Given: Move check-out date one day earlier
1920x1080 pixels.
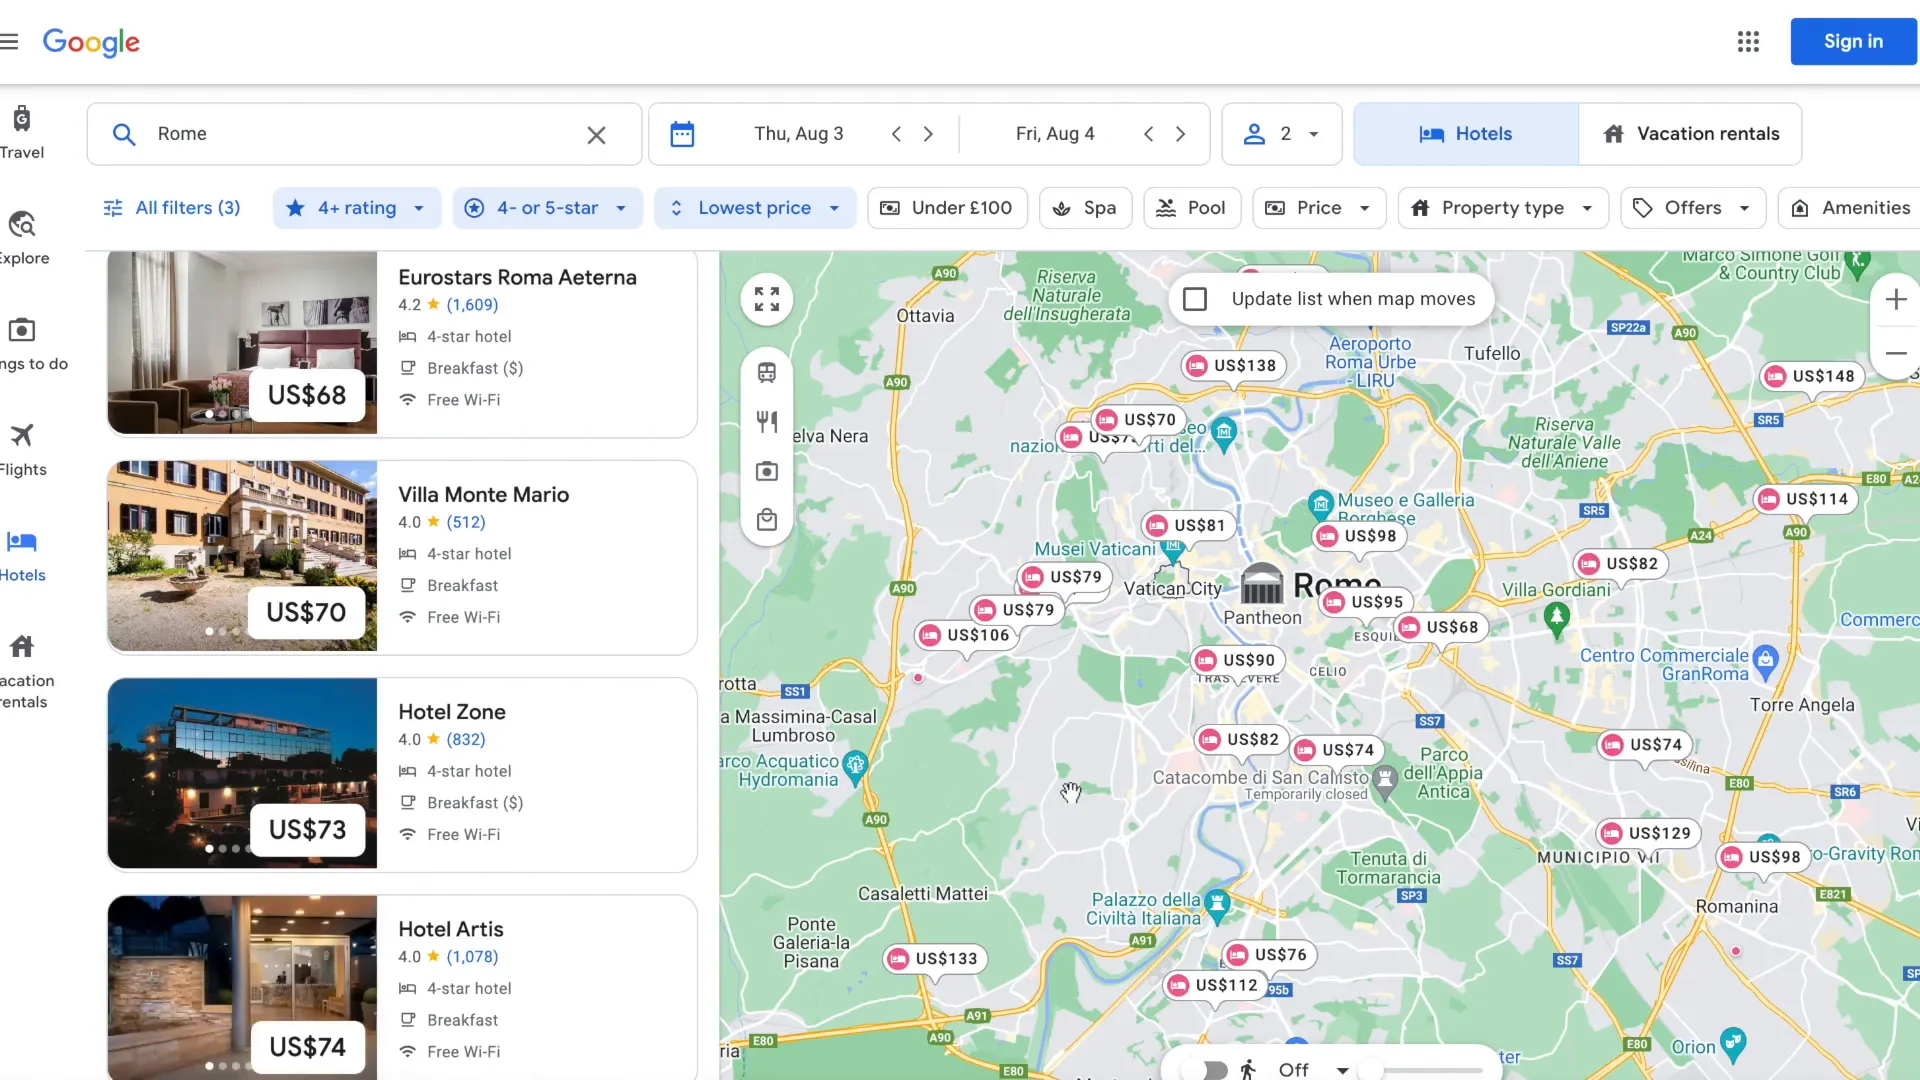Looking at the screenshot, I should (x=1148, y=134).
